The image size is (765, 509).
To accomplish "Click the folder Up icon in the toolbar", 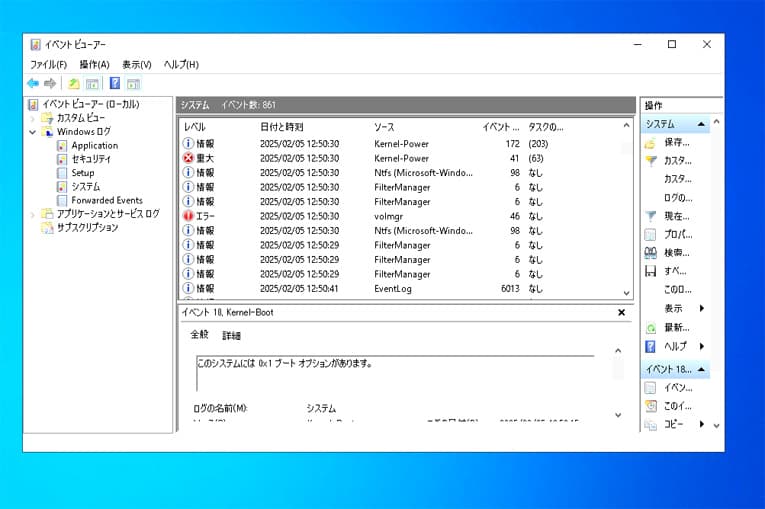I will coord(74,84).
